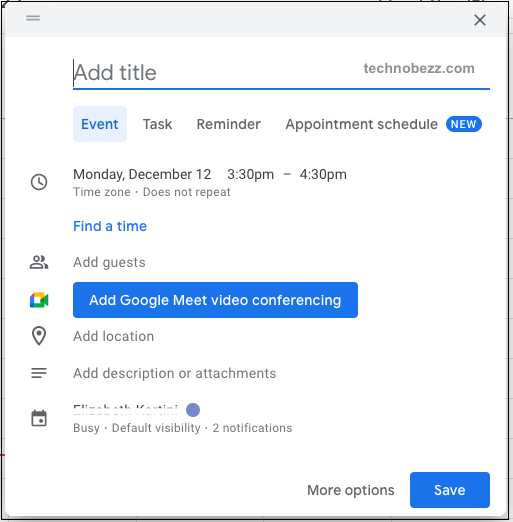Click the drag handle icon at dialog top

pos(33,18)
